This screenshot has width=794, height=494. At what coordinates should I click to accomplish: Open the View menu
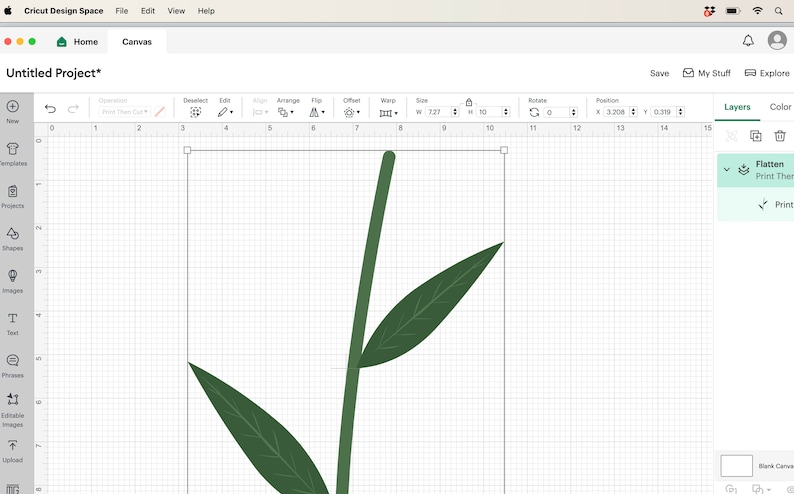[x=176, y=11]
